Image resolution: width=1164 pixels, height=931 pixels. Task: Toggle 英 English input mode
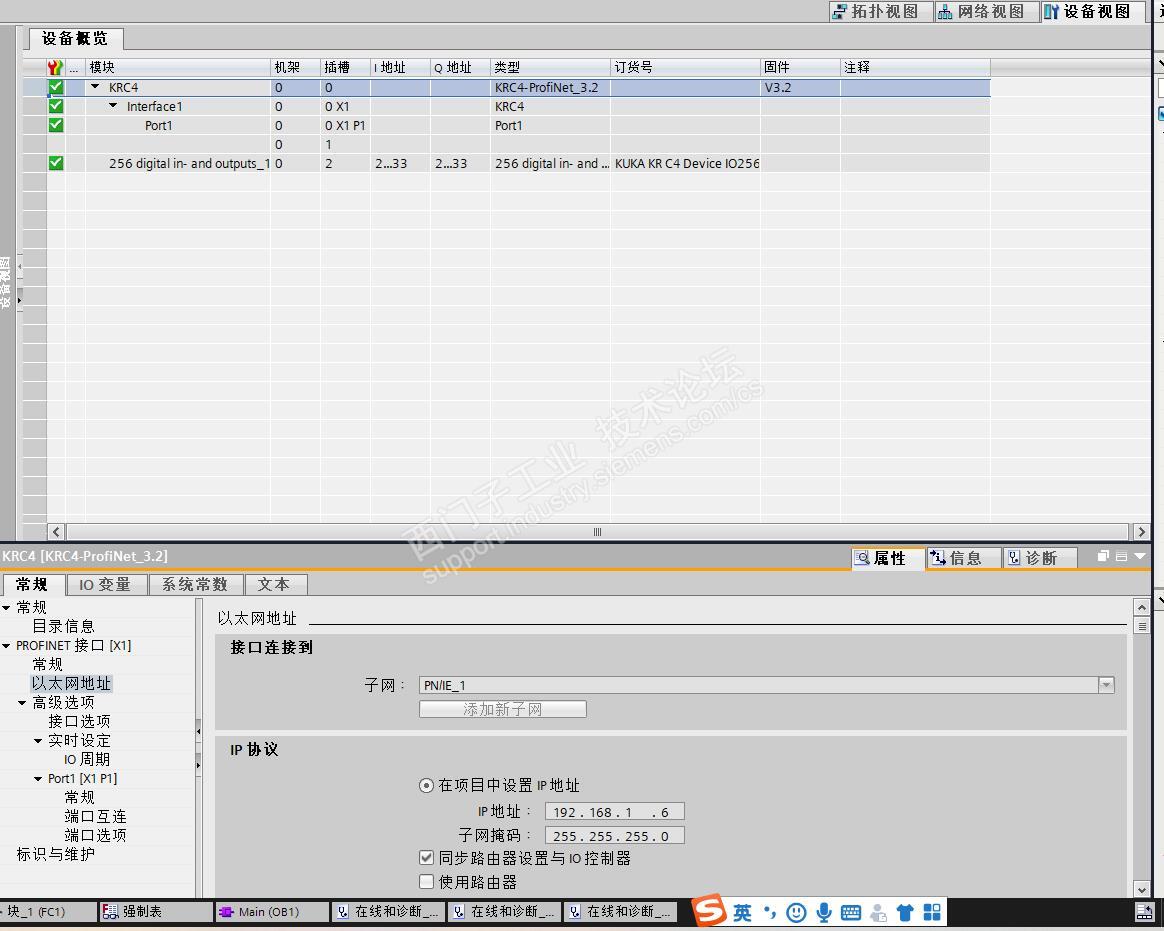[742, 912]
